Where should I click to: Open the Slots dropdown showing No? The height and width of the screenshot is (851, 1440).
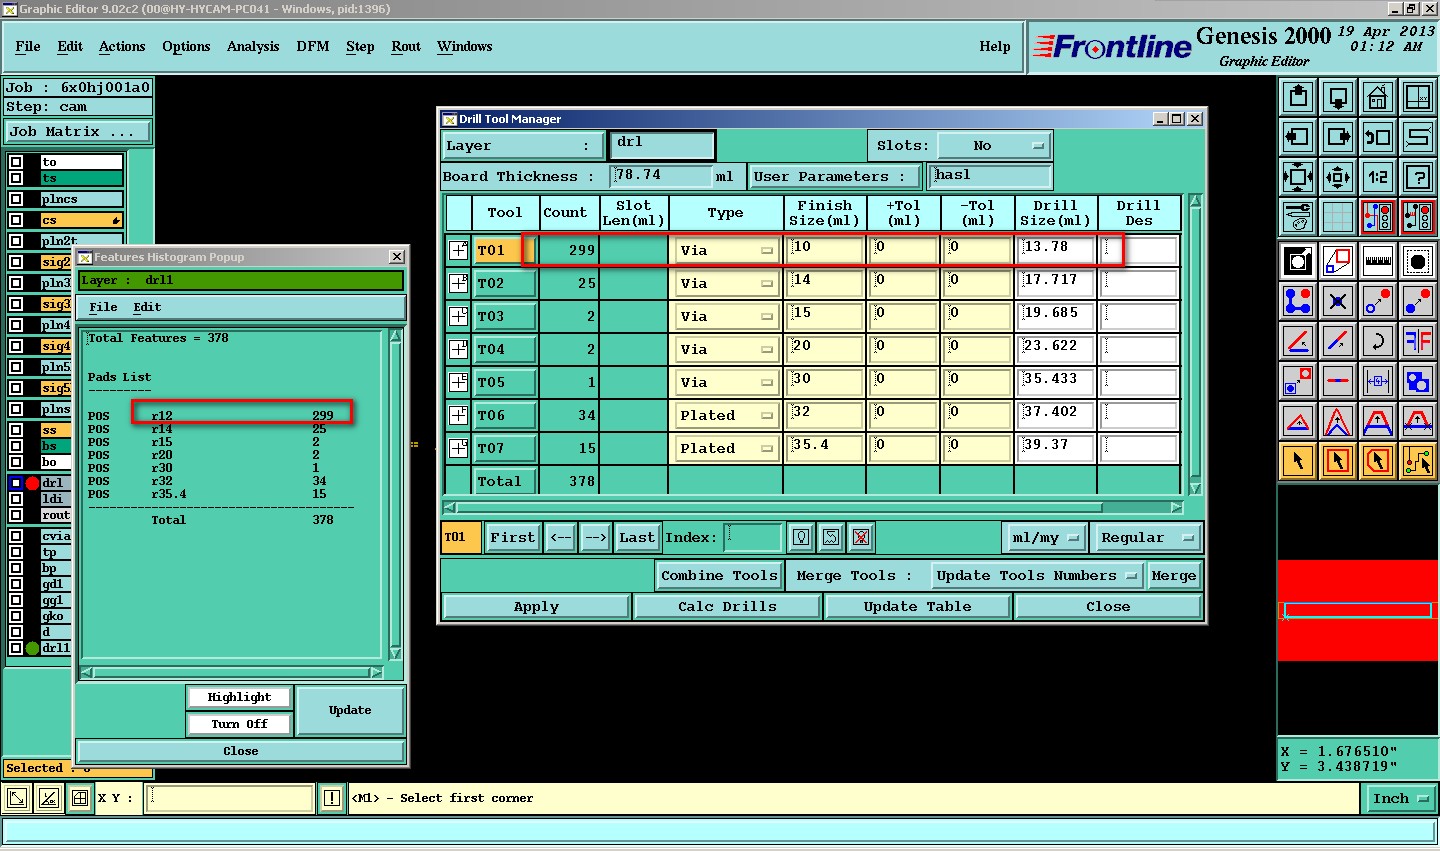coord(994,146)
